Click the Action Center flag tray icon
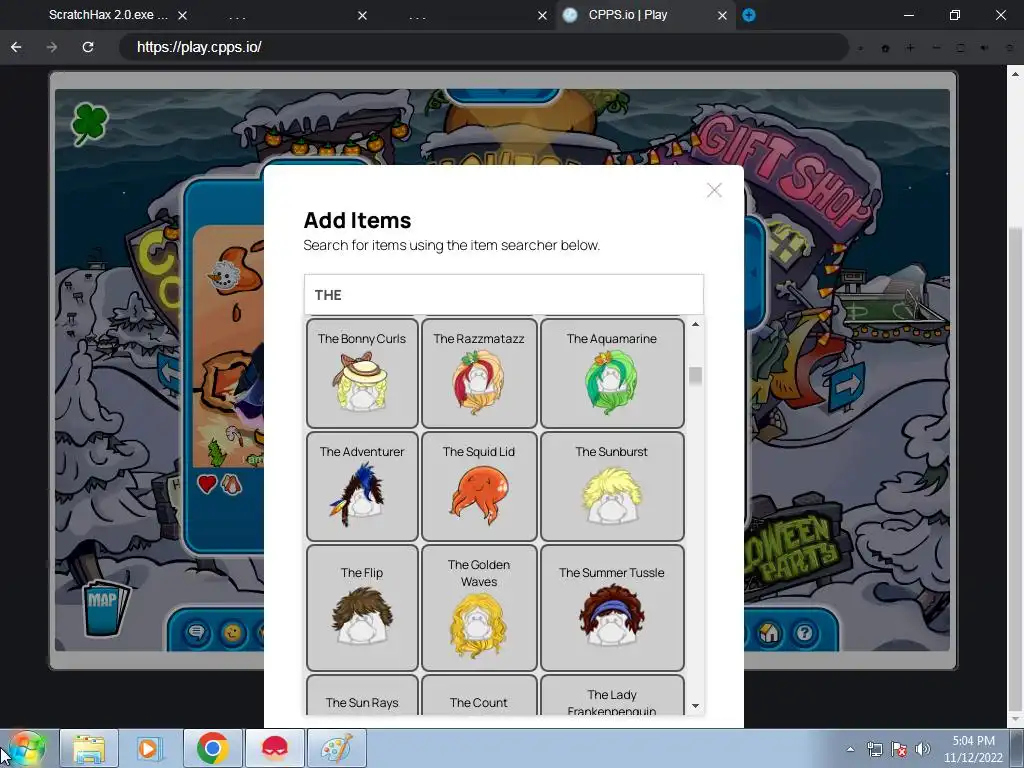1024x768 pixels. (899, 749)
